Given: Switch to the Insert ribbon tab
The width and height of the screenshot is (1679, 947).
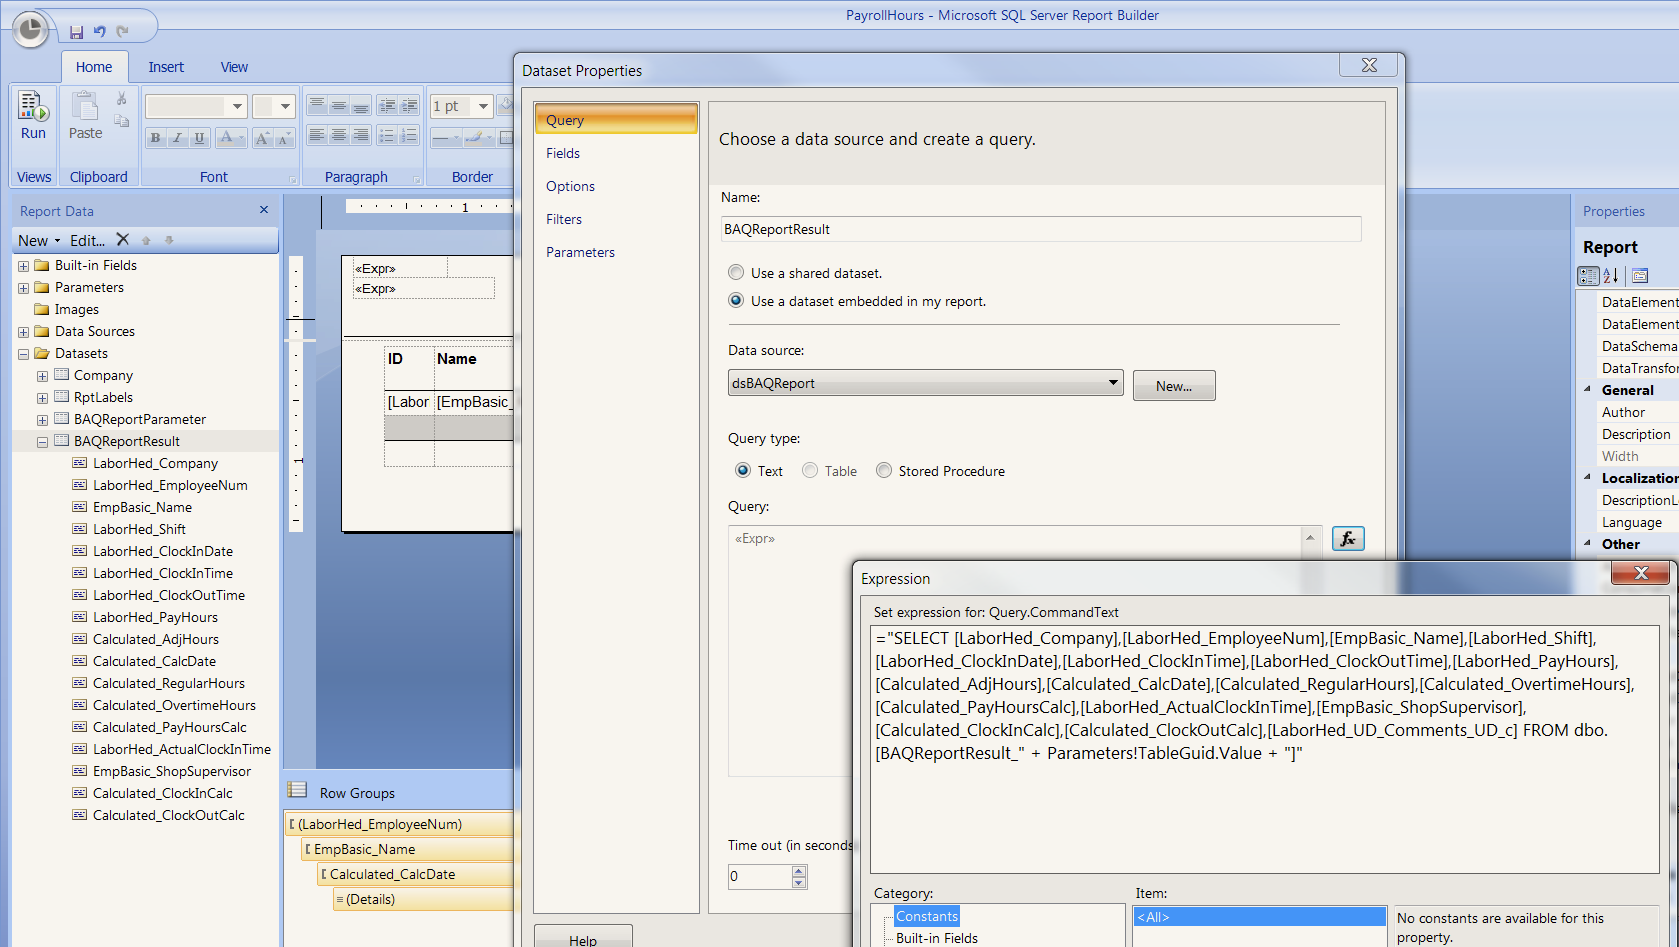Looking at the screenshot, I should (x=166, y=67).
